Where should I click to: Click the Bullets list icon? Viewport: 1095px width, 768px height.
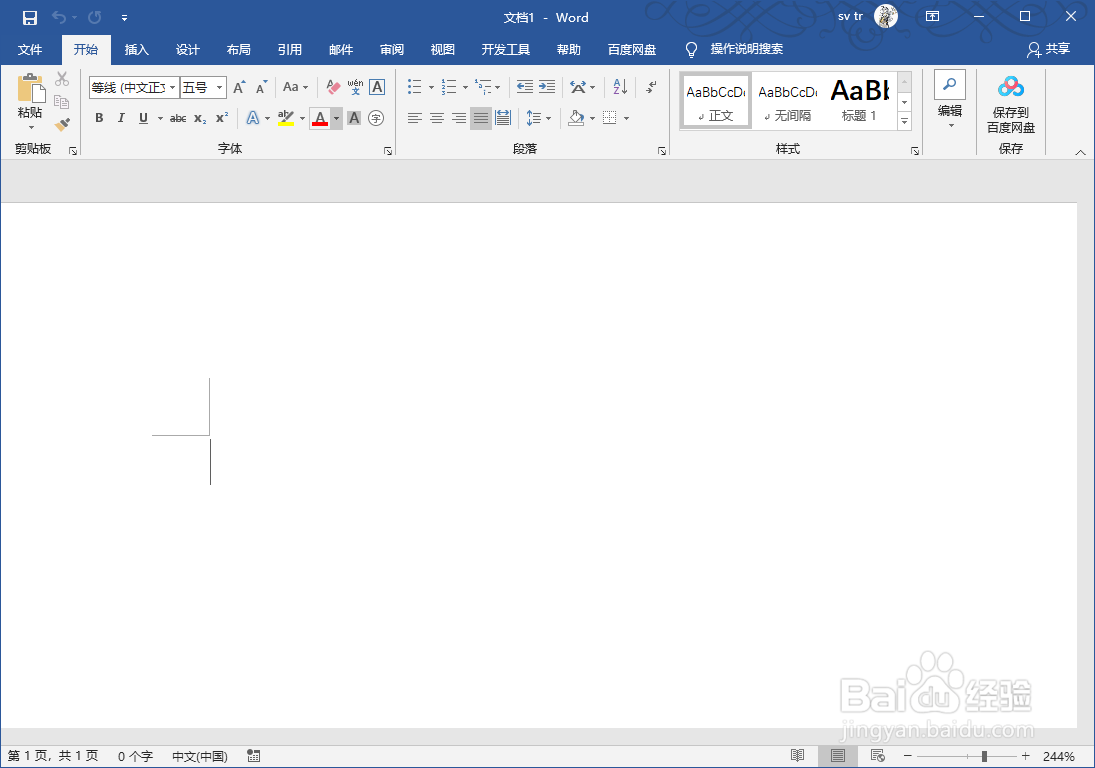[x=415, y=87]
